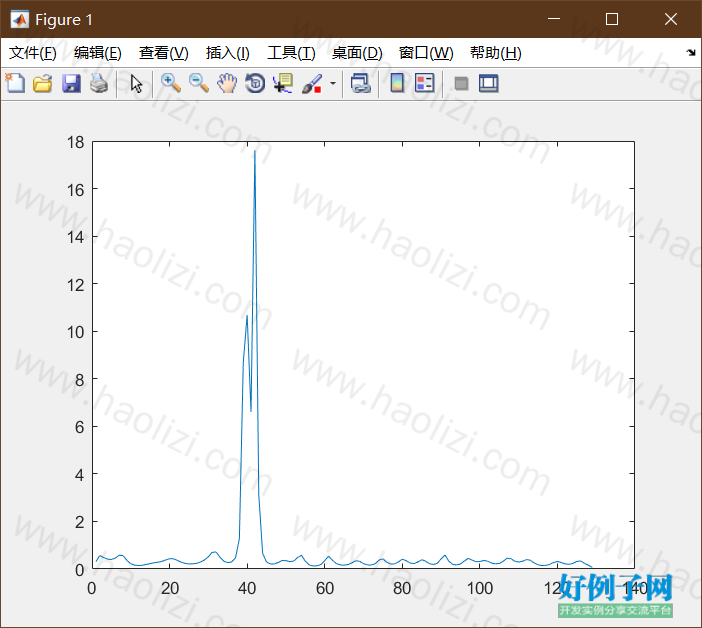Screen dimensions: 702x628
Task: Click the Link Plot icon
Action: tap(361, 83)
